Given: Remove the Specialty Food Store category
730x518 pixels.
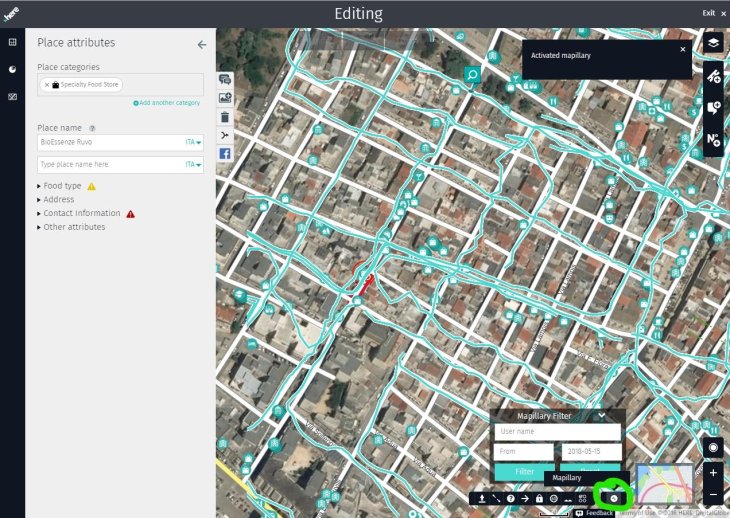Looking at the screenshot, I should point(47,85).
